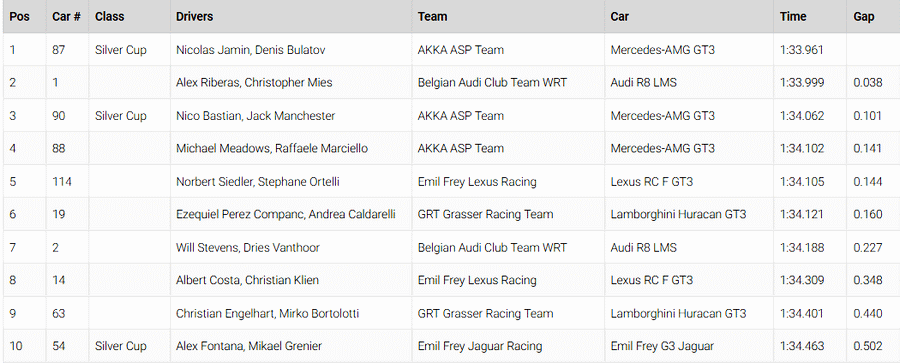This screenshot has height=363, width=900.
Task: Select Will Stevens, Dries Vanthoor row
Action: pyautogui.click(x=452, y=248)
